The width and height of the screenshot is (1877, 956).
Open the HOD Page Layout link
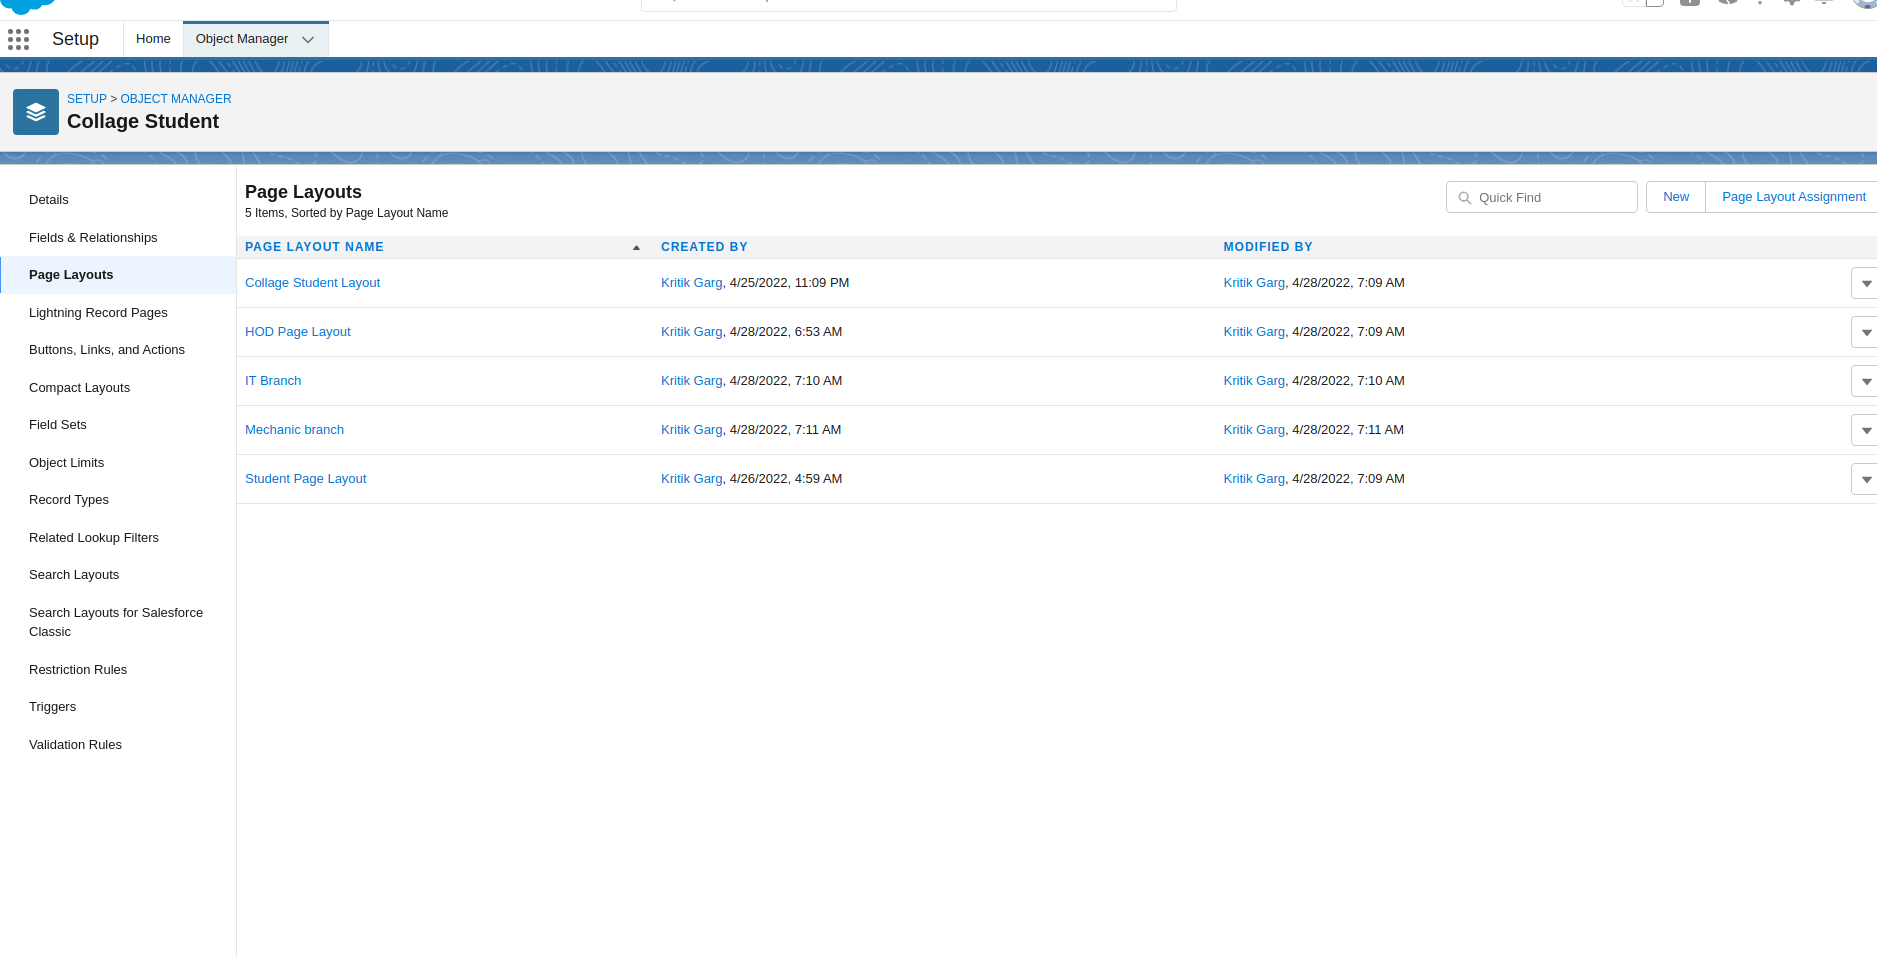point(297,331)
